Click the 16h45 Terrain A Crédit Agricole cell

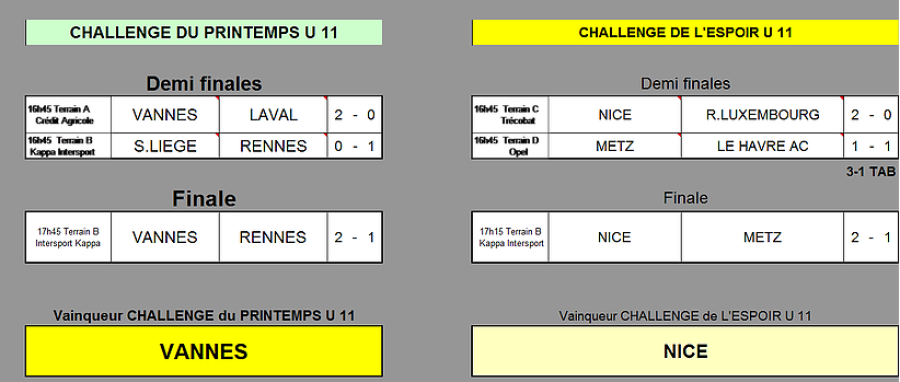pyautogui.click(x=68, y=115)
